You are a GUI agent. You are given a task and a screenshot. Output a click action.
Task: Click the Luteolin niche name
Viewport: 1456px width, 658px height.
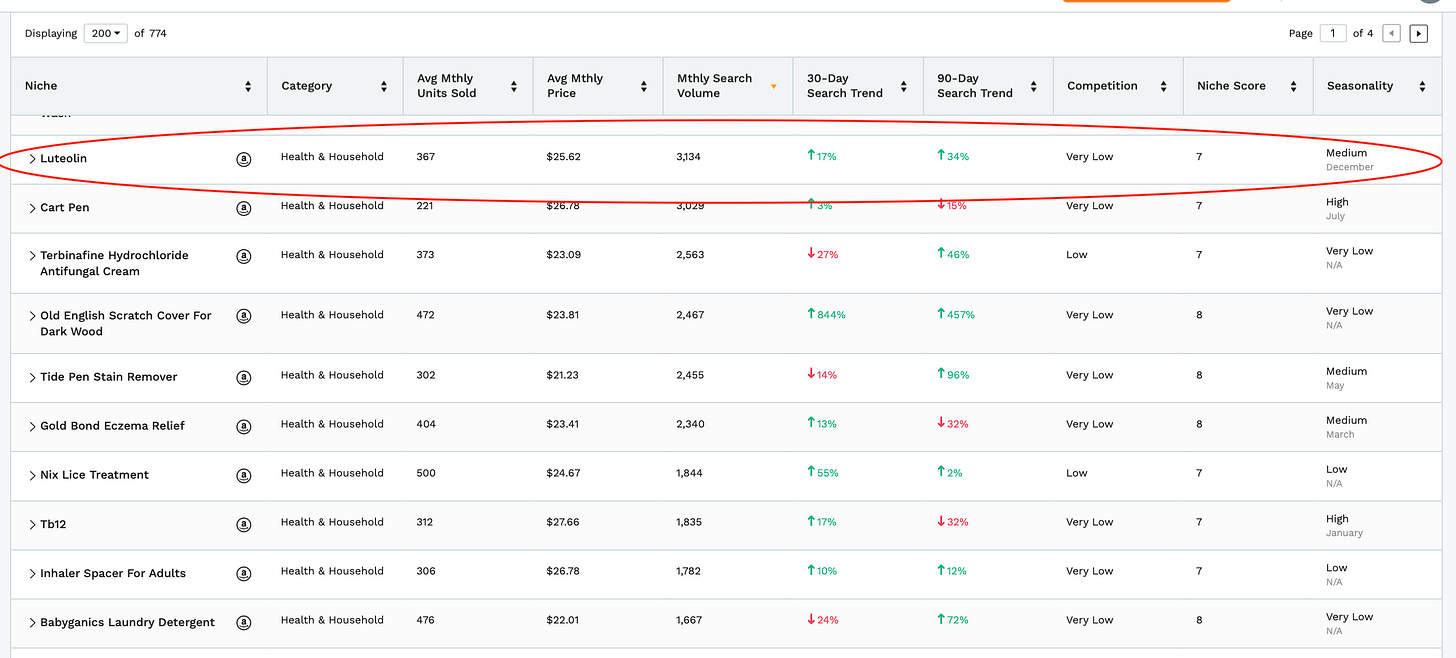[x=64, y=158]
